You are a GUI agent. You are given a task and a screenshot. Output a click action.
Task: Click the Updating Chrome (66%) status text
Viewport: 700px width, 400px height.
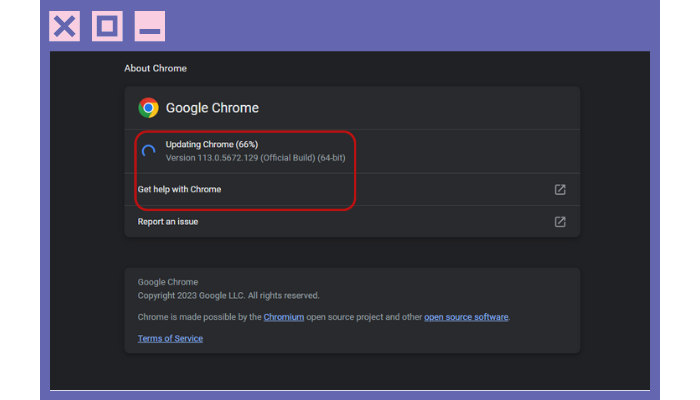click(x=212, y=144)
